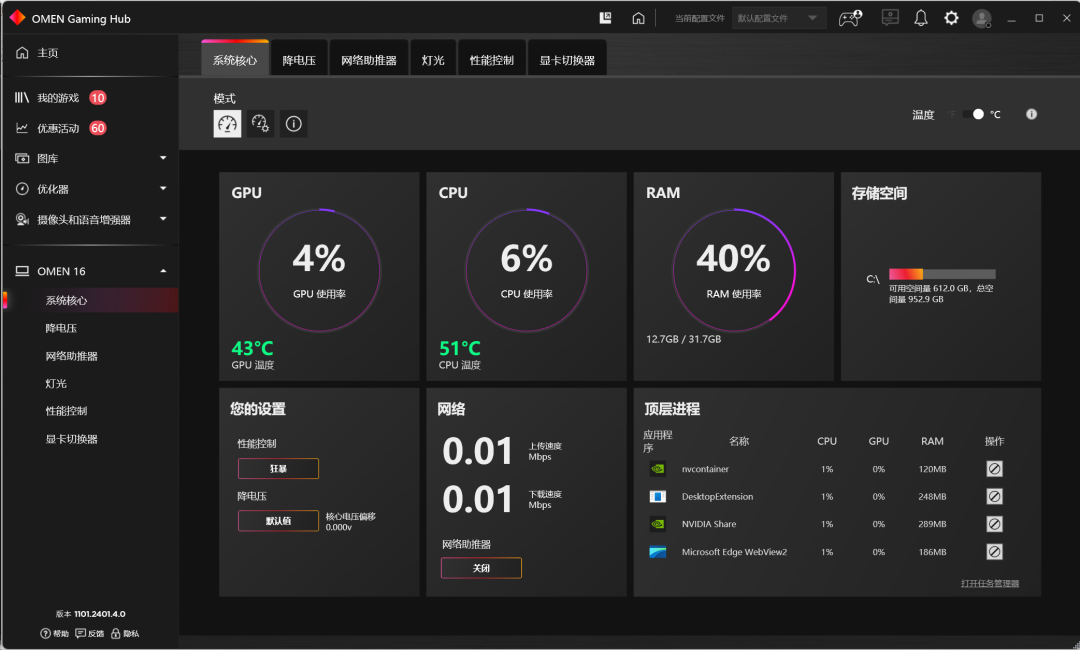Screen dimensions: 1080x650
Task: Switch to the 网络助推器 tab
Action: [368, 60]
